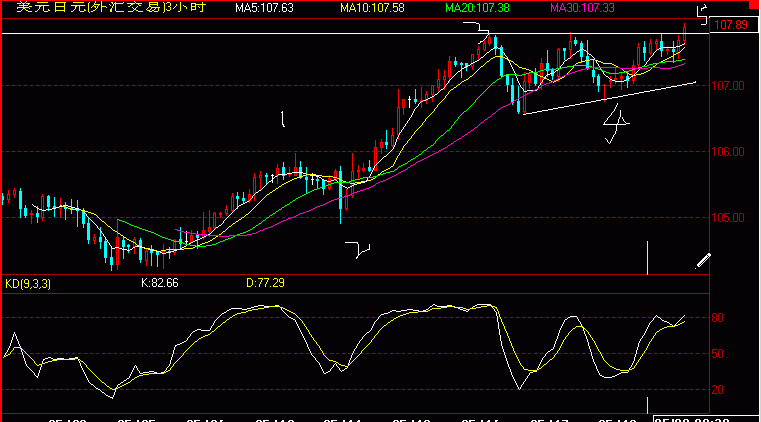Select the green MA20:107.38 label
761x422 pixels.
[x=477, y=8]
